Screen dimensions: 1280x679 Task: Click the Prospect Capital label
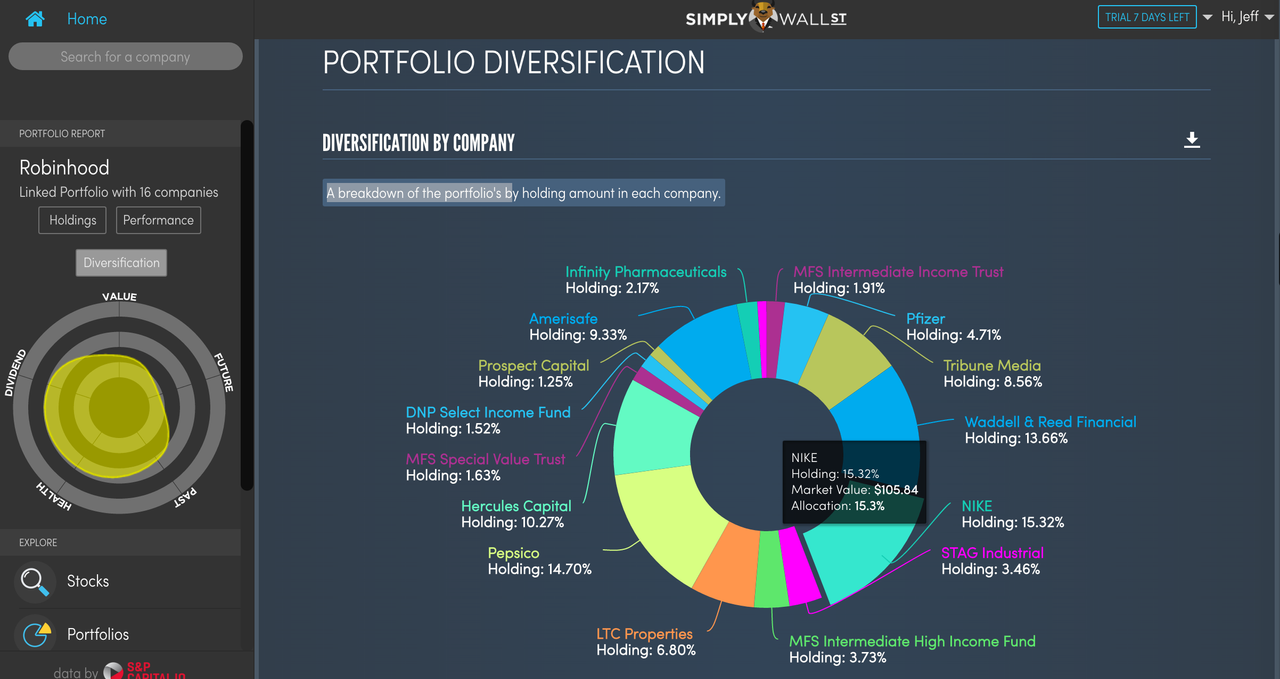point(533,365)
